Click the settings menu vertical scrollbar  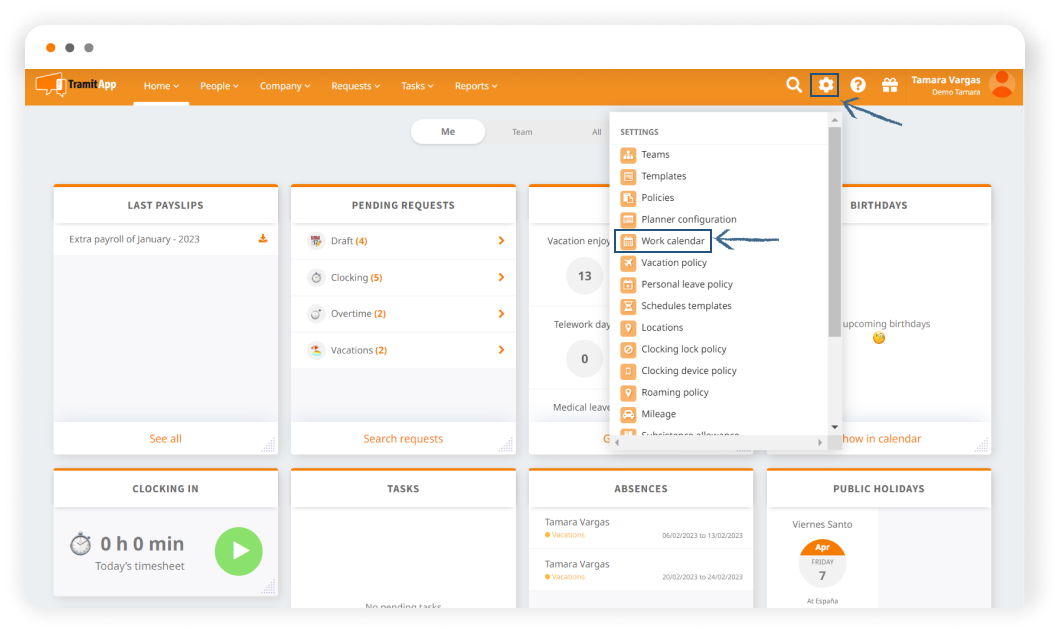(x=834, y=230)
